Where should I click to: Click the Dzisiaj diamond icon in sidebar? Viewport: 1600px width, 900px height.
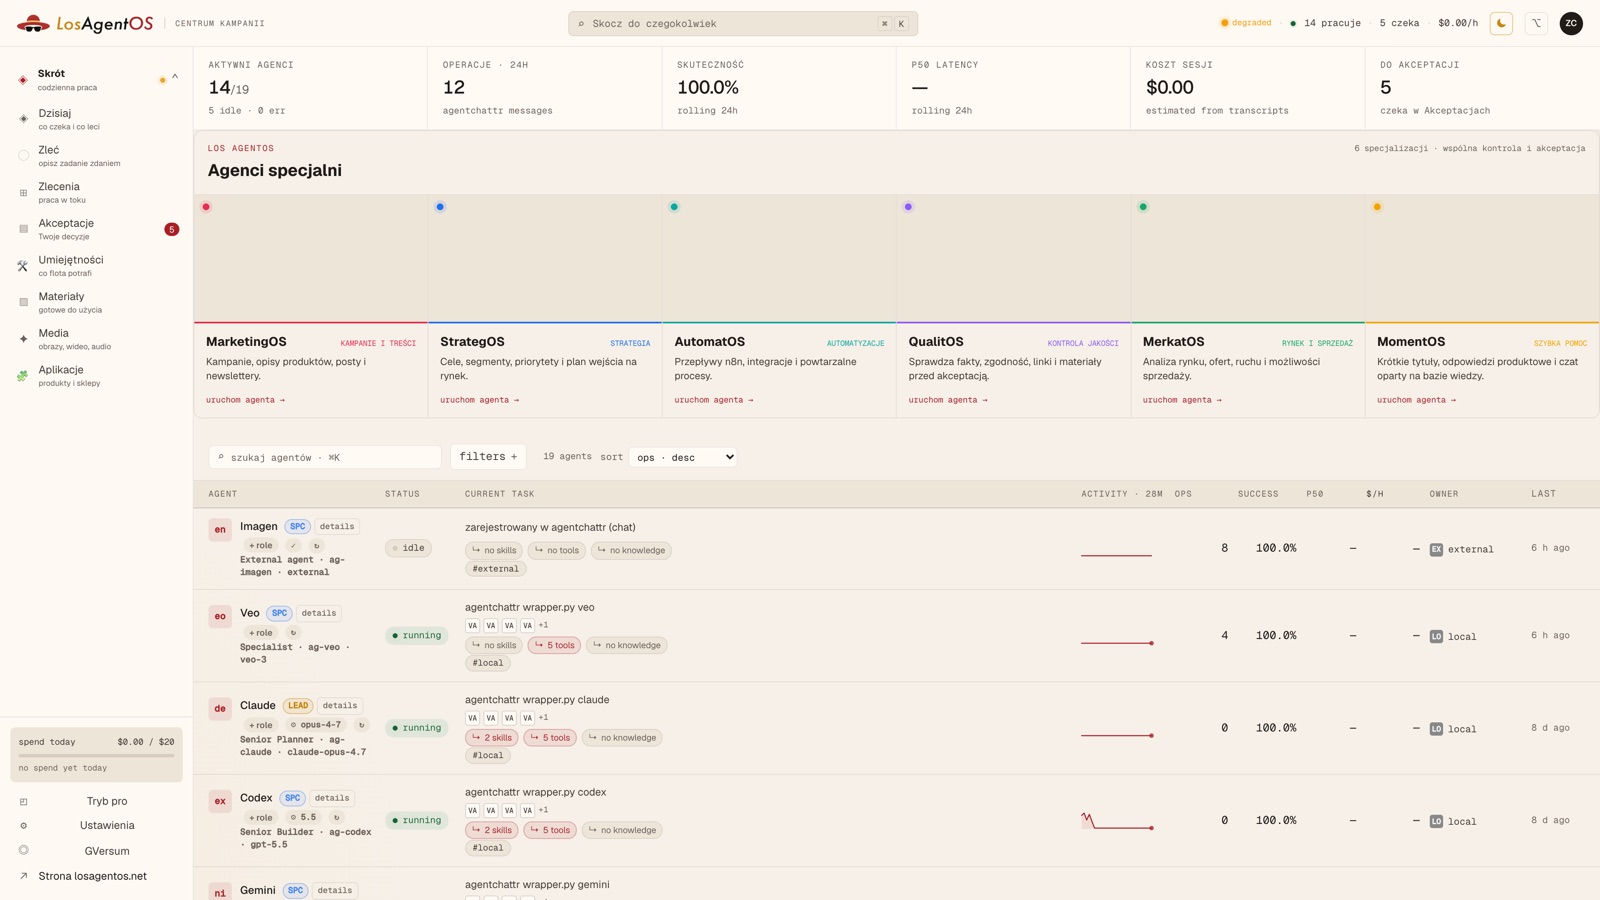tap(23, 119)
